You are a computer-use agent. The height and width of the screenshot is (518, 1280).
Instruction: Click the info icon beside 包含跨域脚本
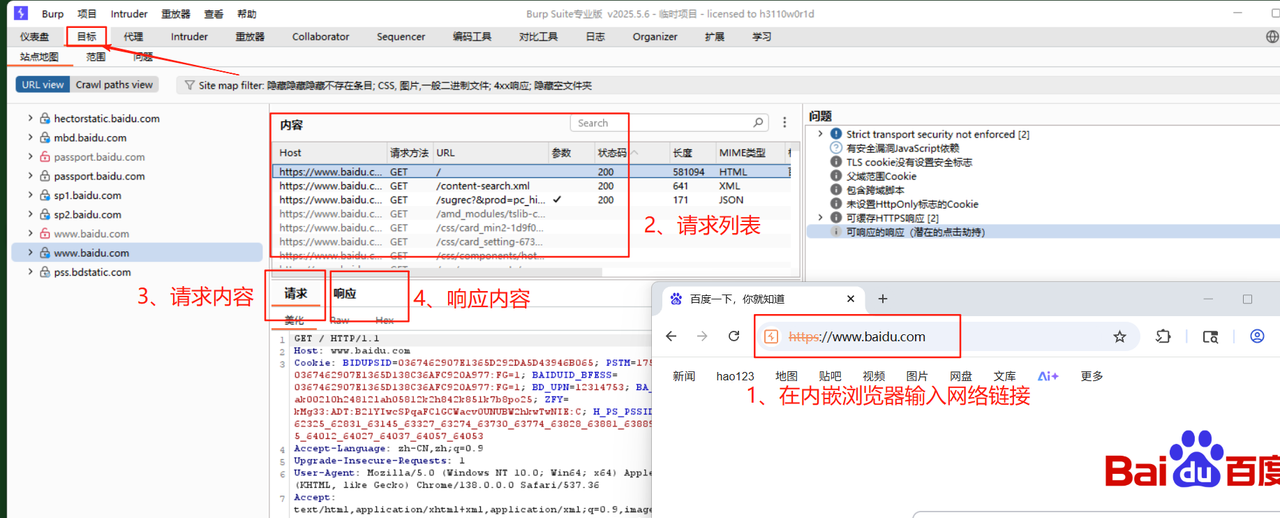[836, 190]
